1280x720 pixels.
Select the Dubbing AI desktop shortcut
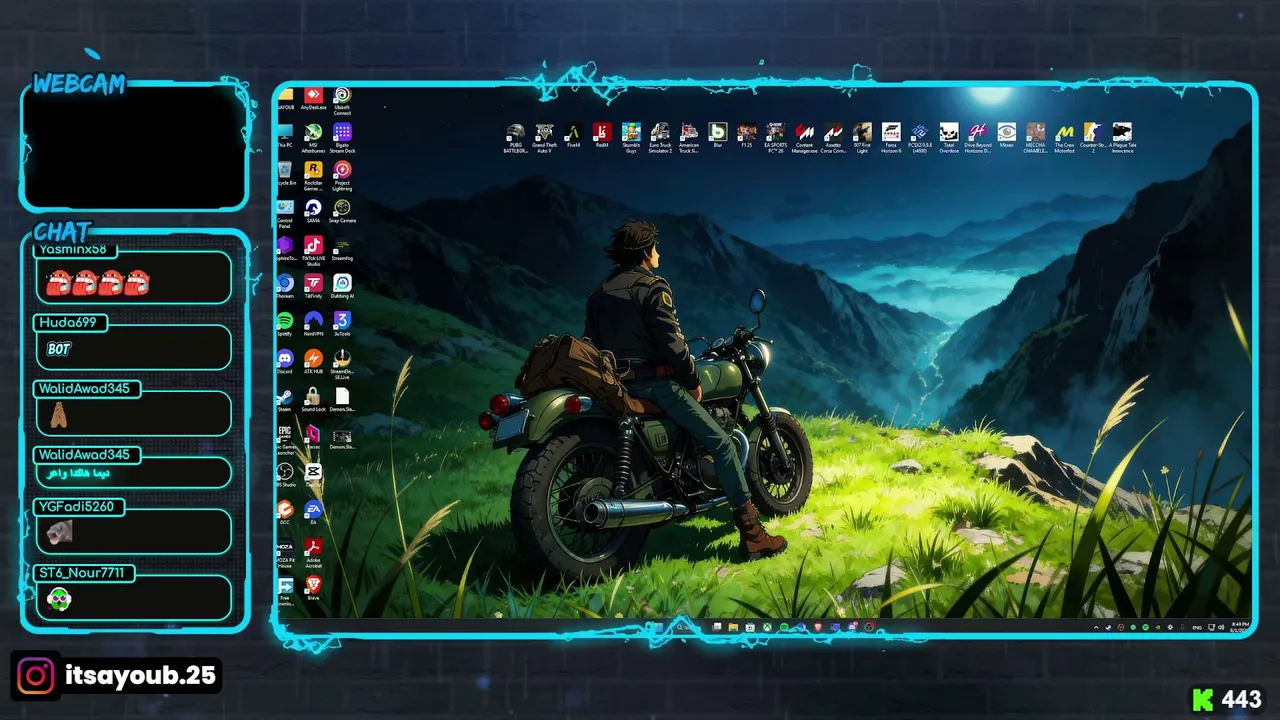click(342, 287)
